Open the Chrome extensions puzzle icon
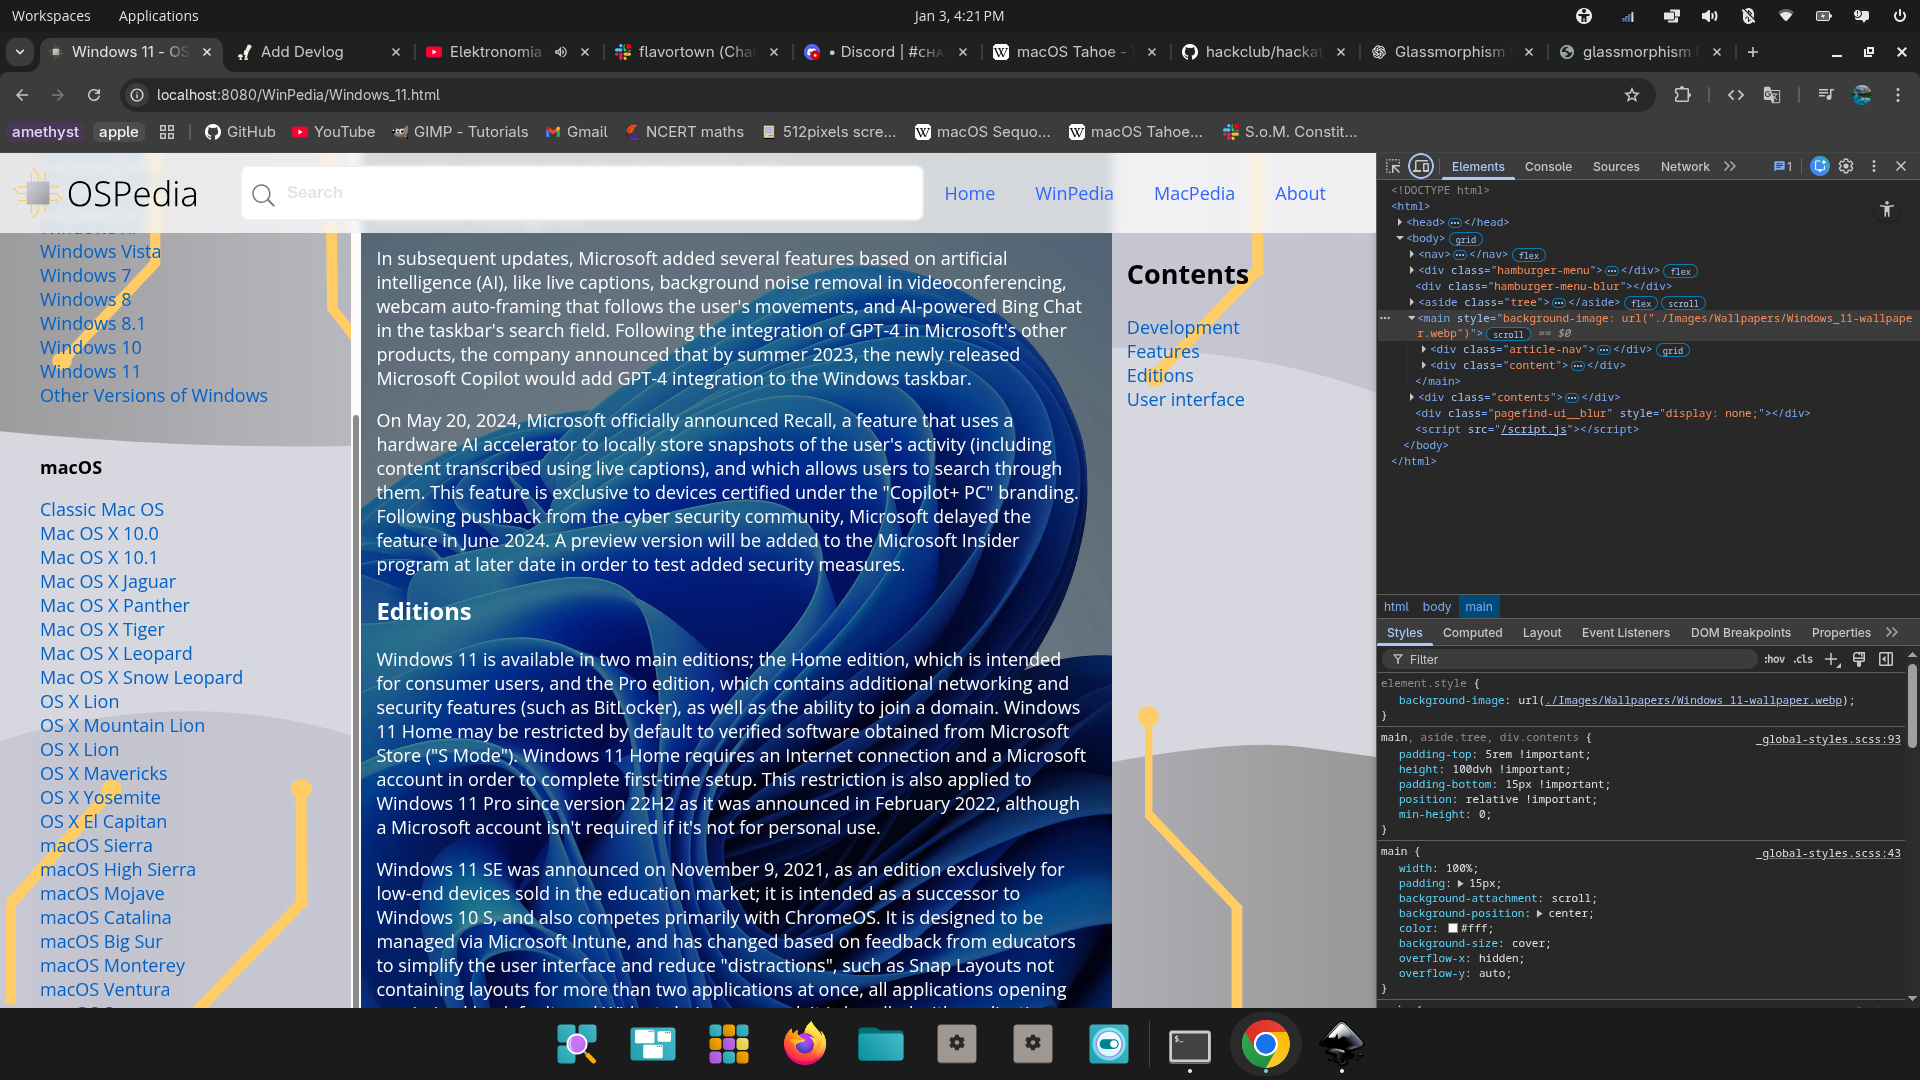 tap(1682, 95)
